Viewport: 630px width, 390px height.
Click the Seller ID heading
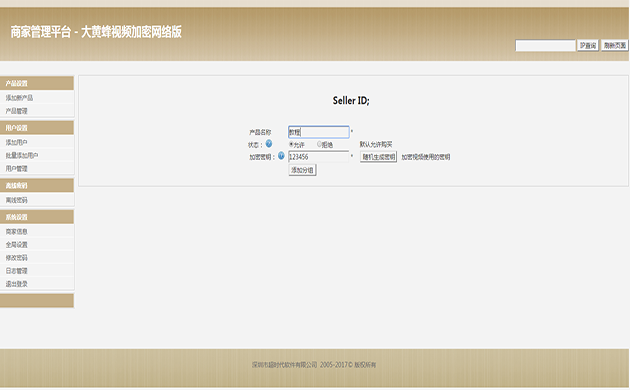(x=351, y=100)
